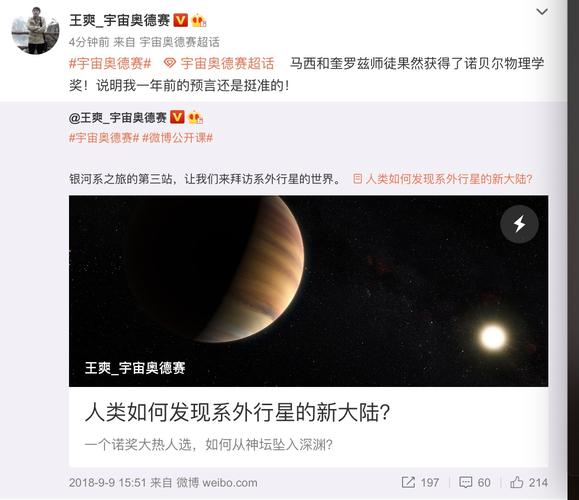Click the 2018-9-9 15:51 timestamp
This screenshot has width=579, height=500.
(108, 483)
